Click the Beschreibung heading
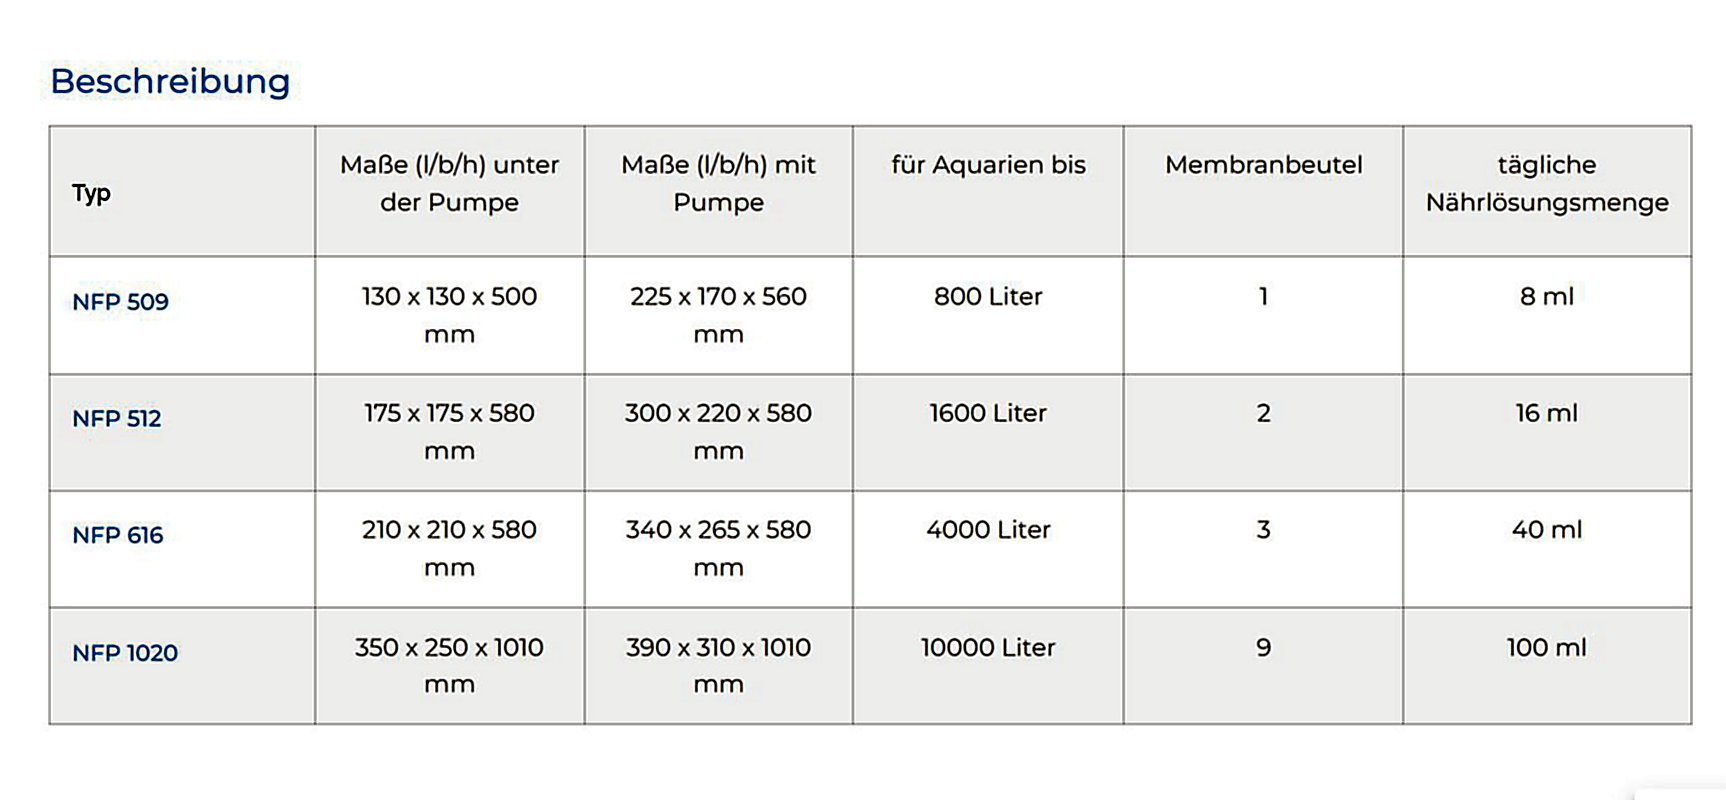This screenshot has width=1726, height=800. [170, 81]
